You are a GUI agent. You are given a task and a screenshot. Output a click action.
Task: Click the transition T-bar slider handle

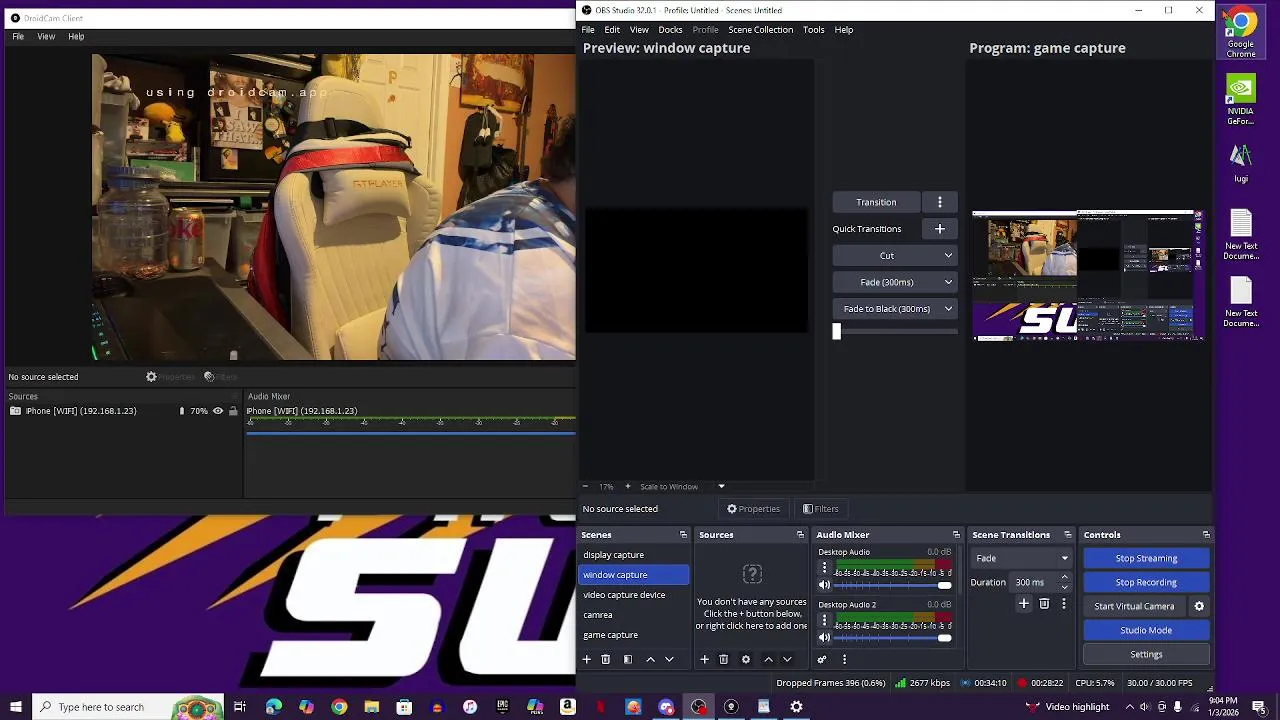pyautogui.click(x=837, y=332)
